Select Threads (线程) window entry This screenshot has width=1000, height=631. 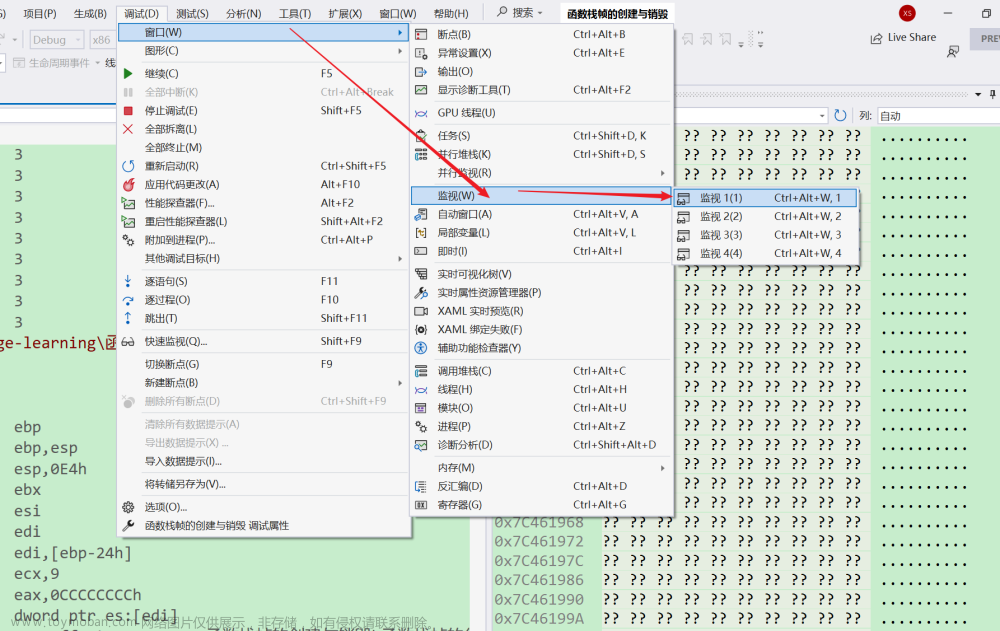541,389
